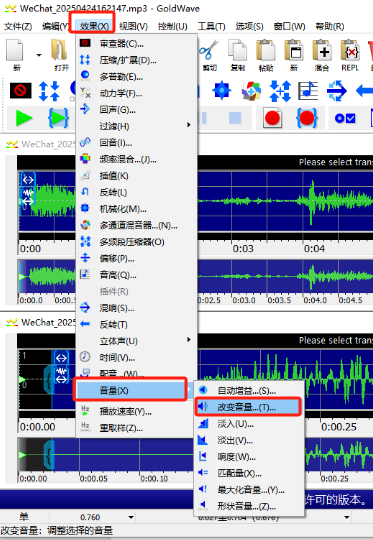Click the channel mixer colorful toolbar icon
The height and width of the screenshot is (540, 373).
pos(251,91)
